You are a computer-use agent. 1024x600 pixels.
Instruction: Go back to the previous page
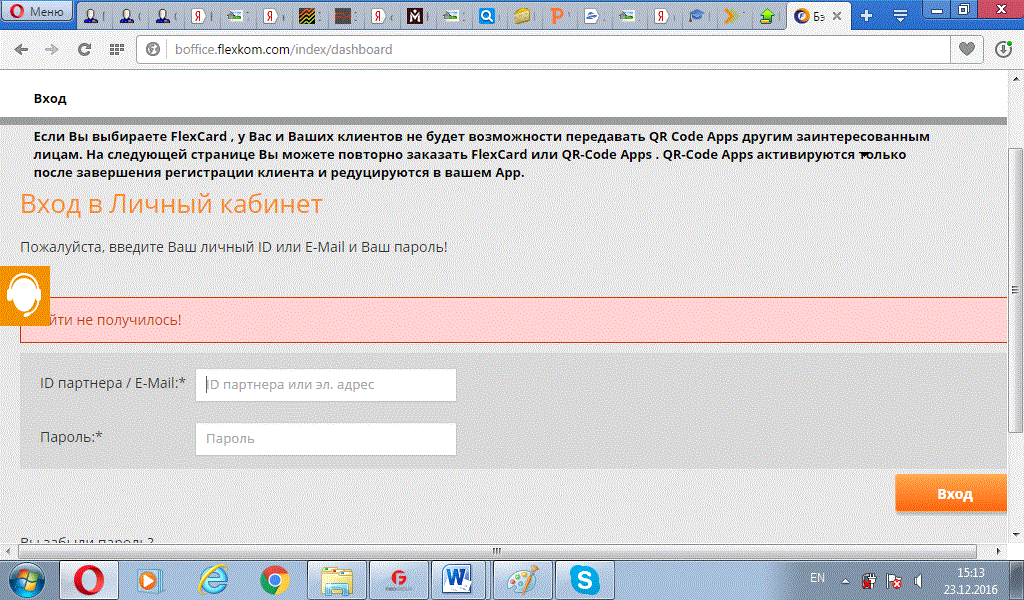[22, 50]
